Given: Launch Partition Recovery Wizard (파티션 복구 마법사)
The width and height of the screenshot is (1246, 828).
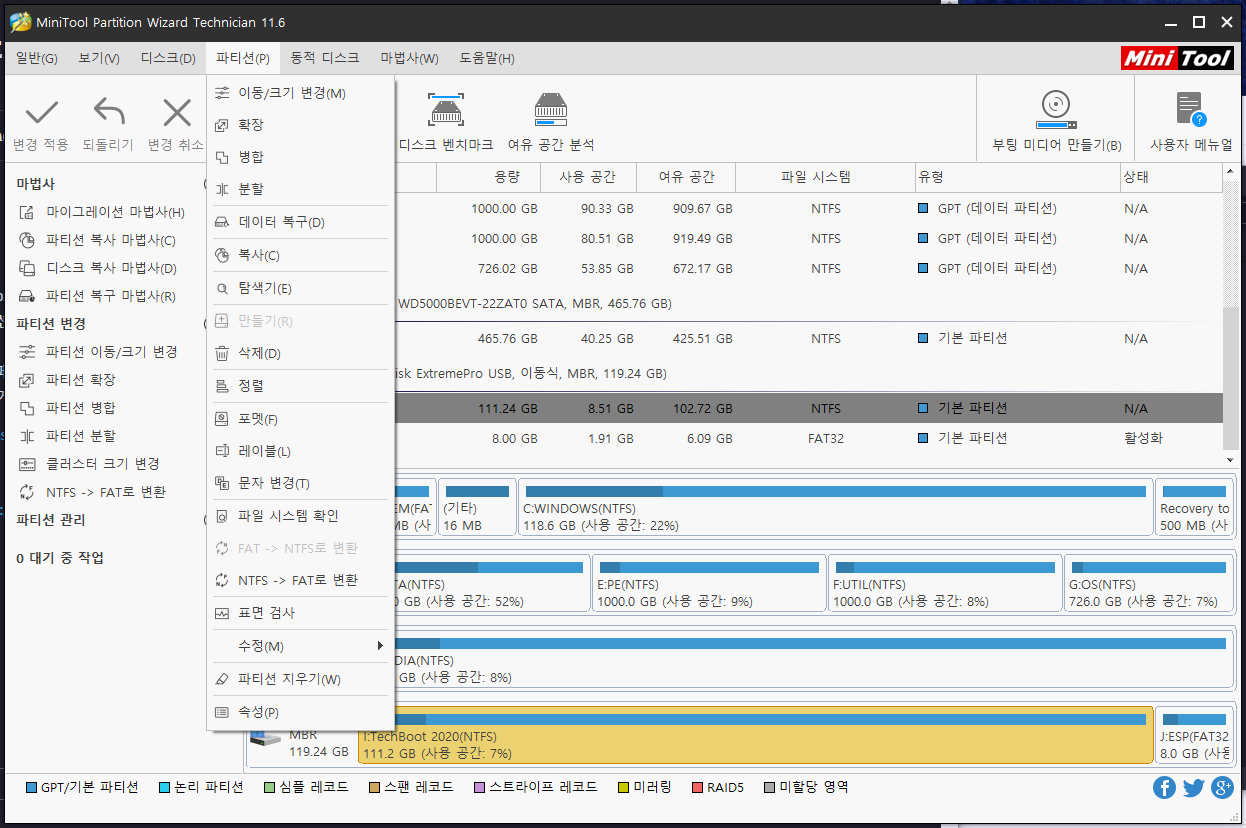Looking at the screenshot, I should 97,296.
